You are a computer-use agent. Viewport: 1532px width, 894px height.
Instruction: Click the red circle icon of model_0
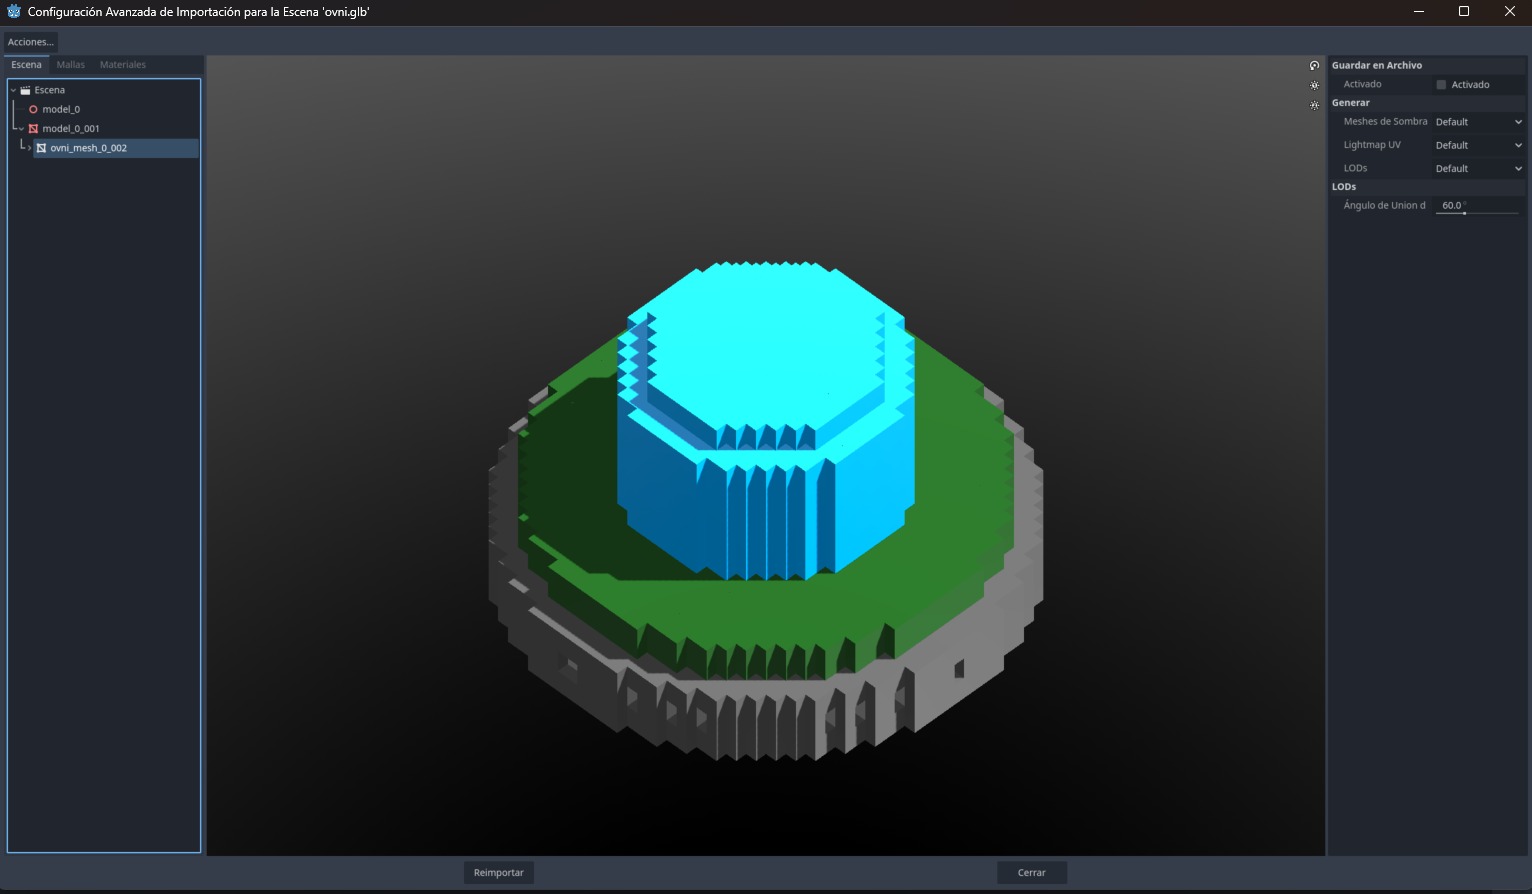[x=33, y=109]
